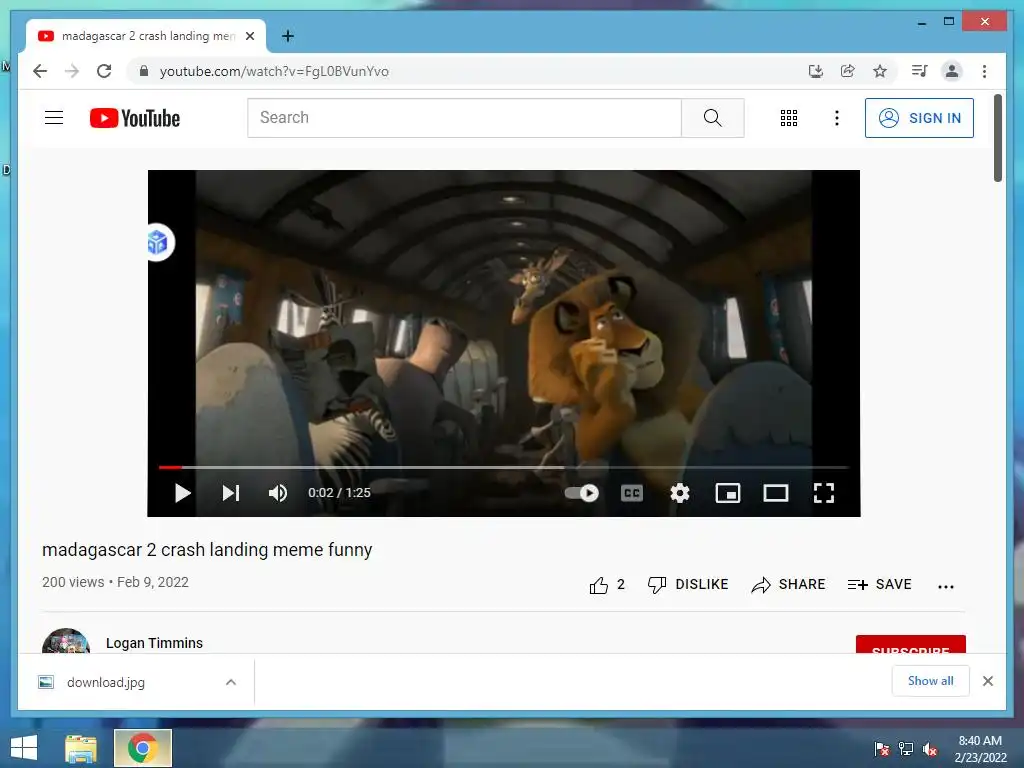Open Logan Timmins channel name

(x=154, y=643)
